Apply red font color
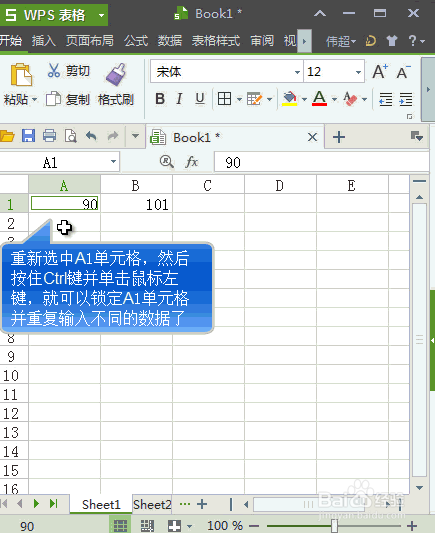The height and width of the screenshot is (533, 435). tap(319, 99)
